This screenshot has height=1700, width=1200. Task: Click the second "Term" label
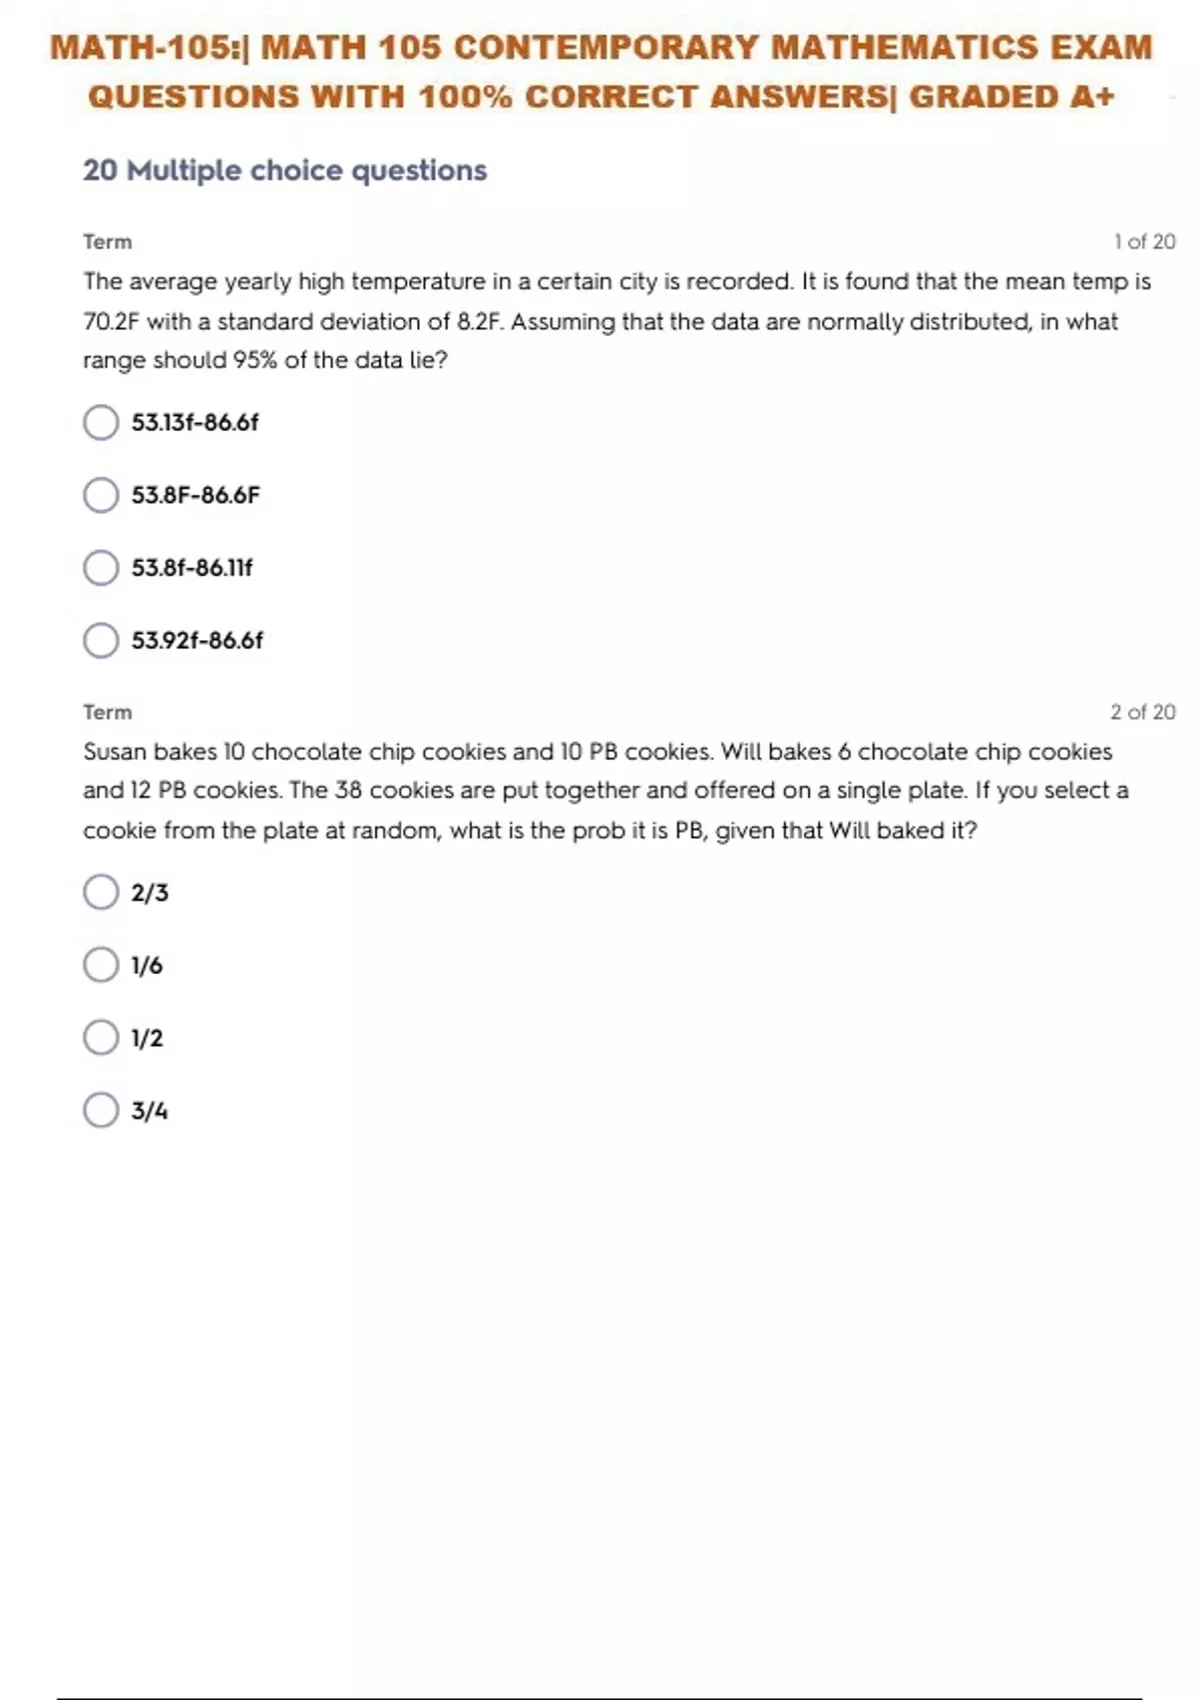coord(107,712)
